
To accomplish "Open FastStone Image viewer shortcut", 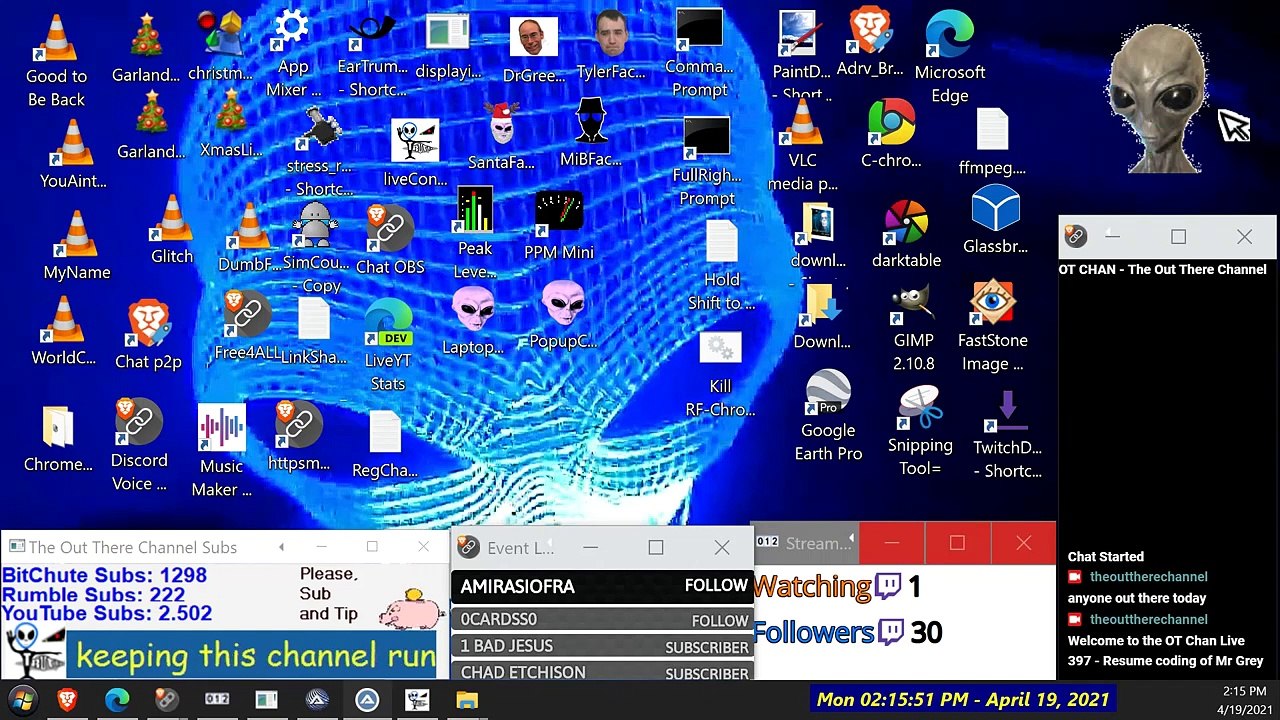I will tap(993, 328).
